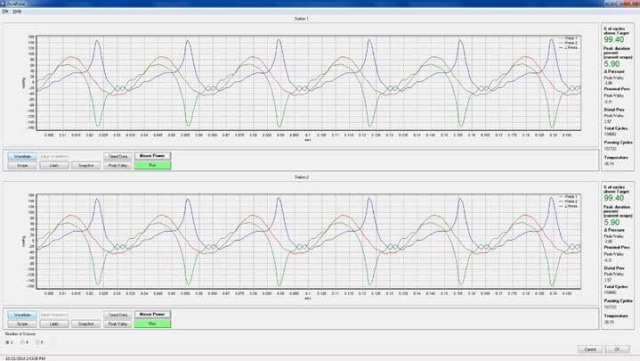Image resolution: width=640 pixels, height=361 pixels.
Task: Open Timed Data for Station 1
Action: click(x=118, y=156)
